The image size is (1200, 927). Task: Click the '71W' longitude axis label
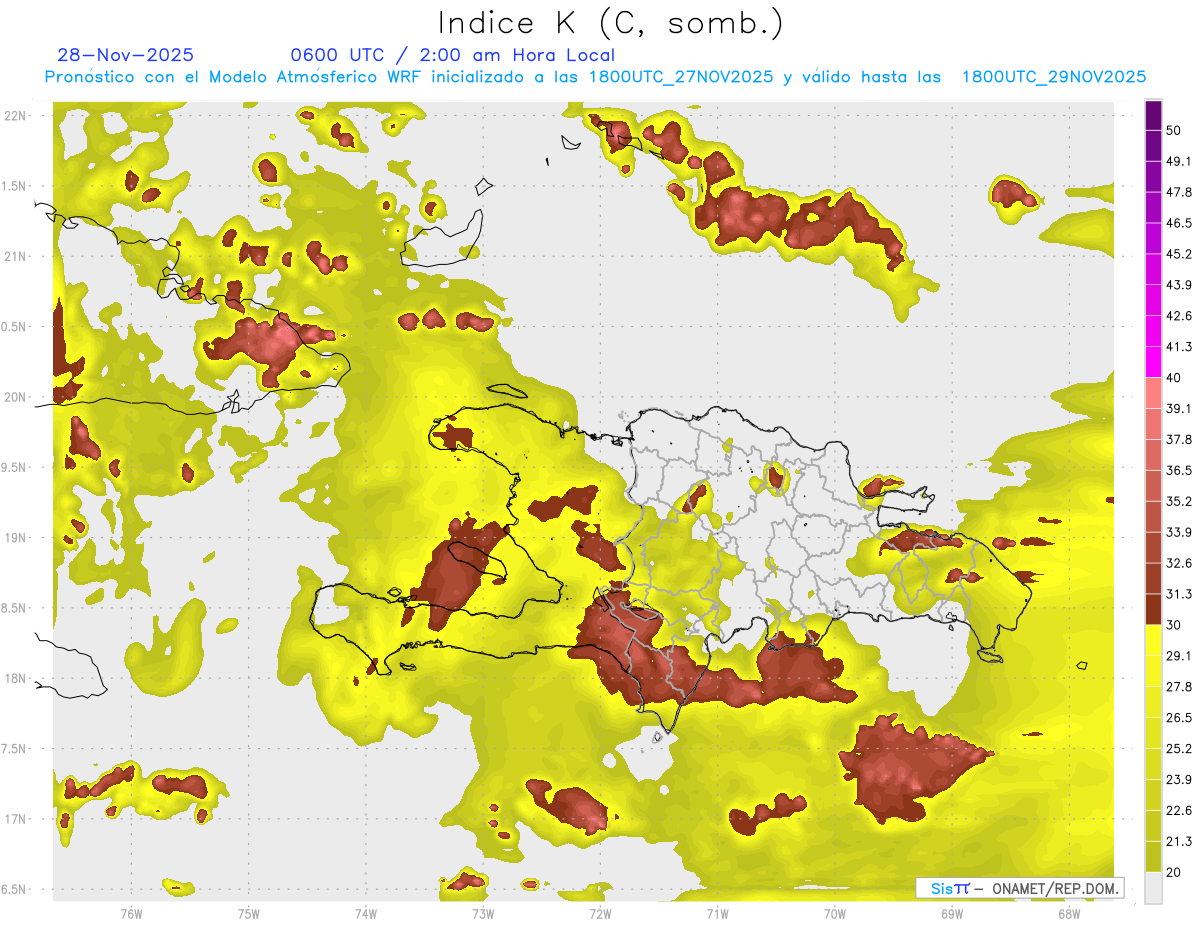(x=717, y=914)
